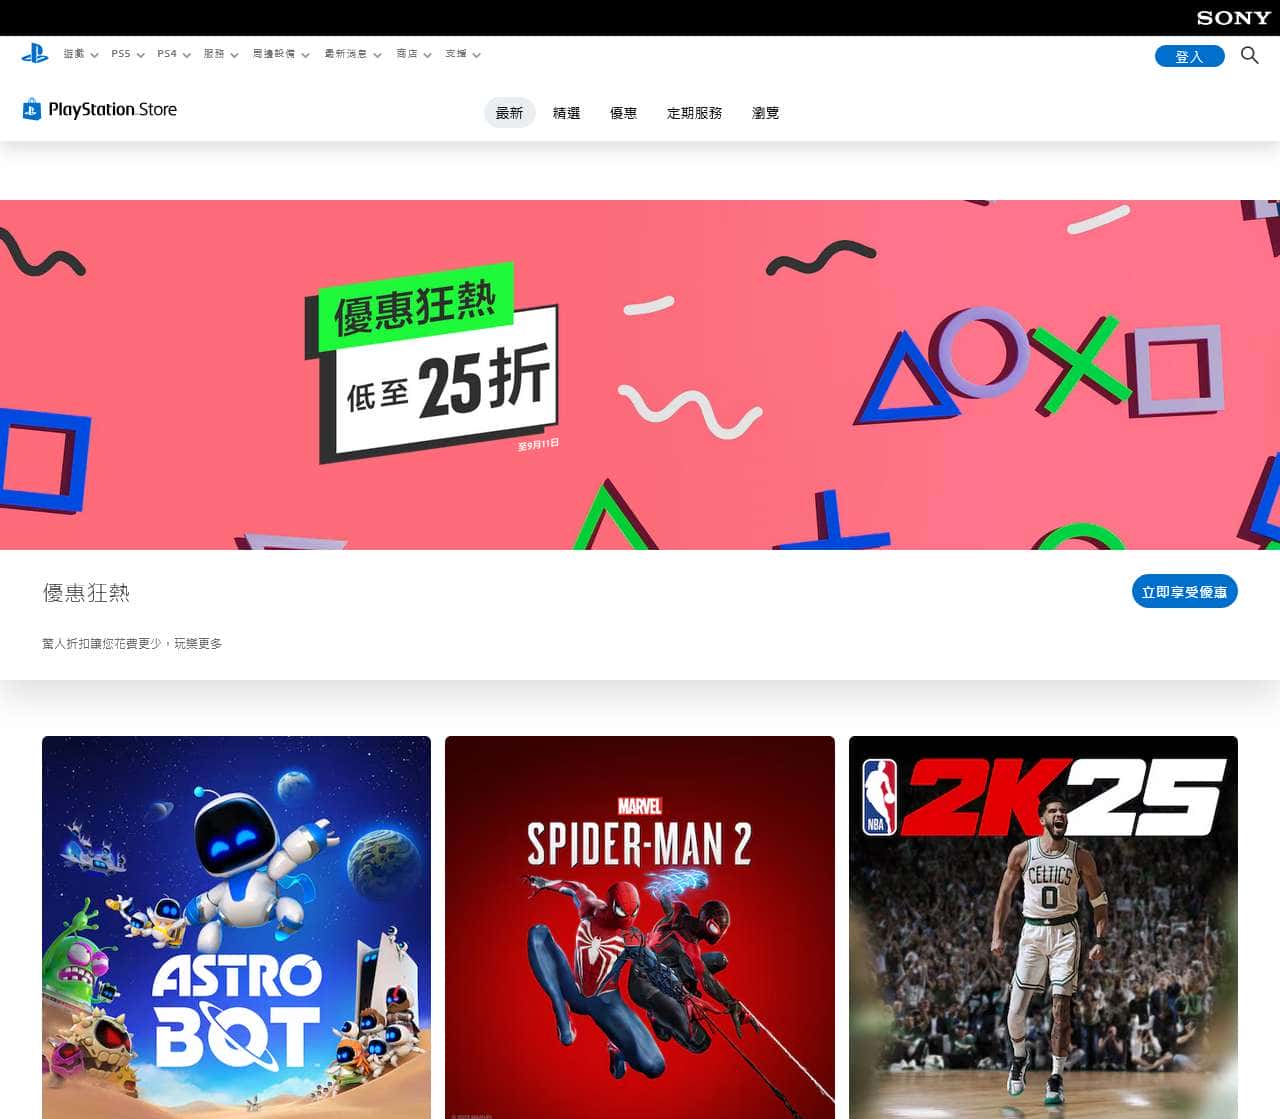Expand the PS5 dropdown menu

pyautogui.click(x=128, y=54)
